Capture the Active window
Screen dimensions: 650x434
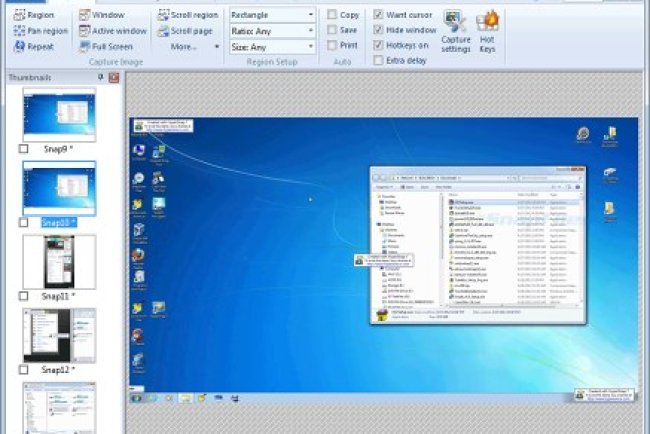(113, 31)
